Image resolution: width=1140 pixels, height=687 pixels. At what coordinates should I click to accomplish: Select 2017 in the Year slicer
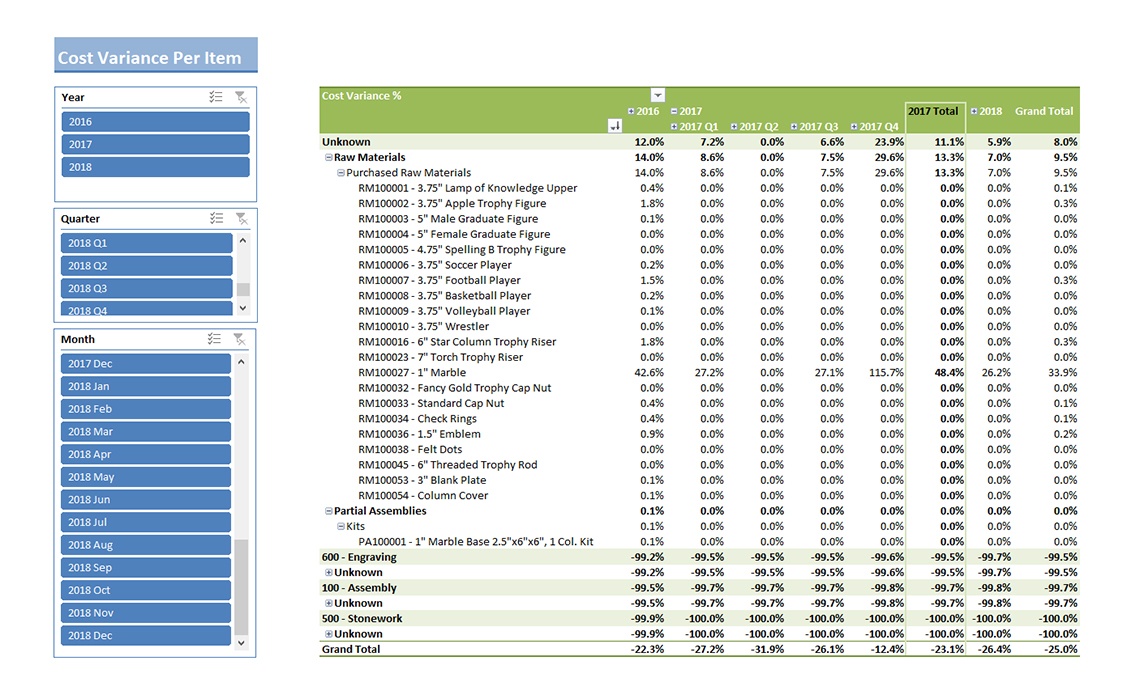click(x=155, y=144)
